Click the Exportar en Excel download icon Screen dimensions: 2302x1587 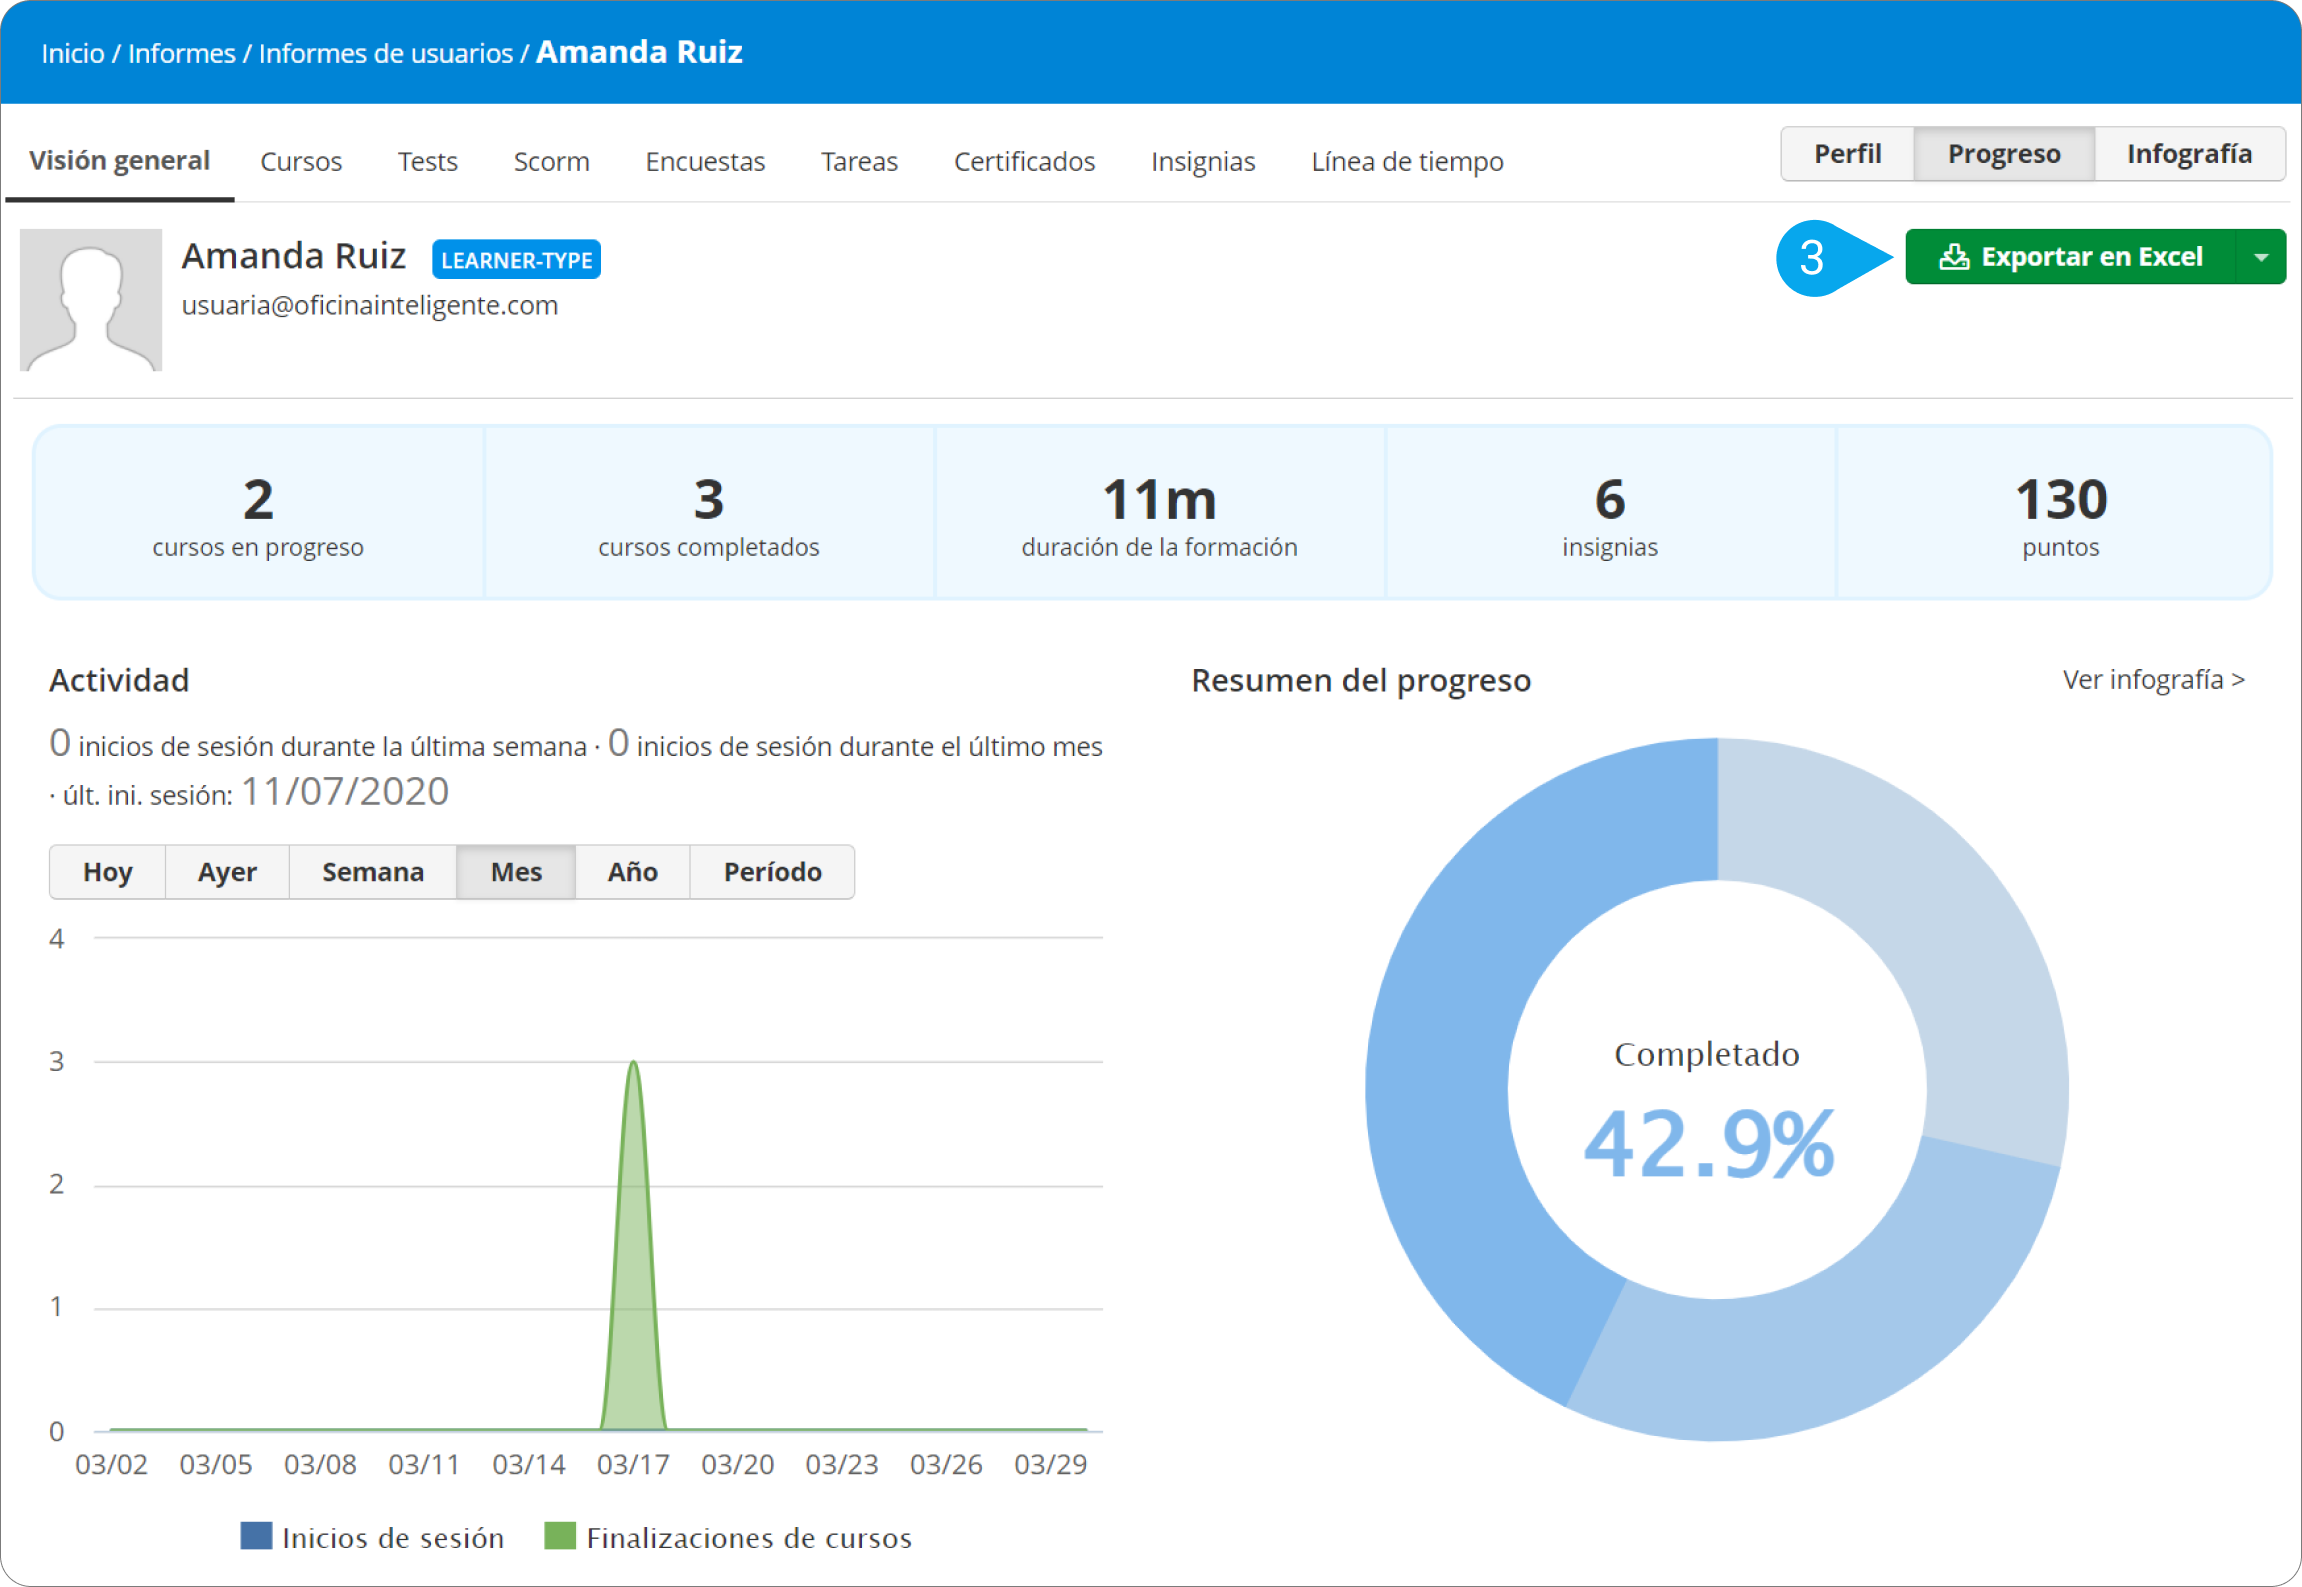pos(1954,257)
